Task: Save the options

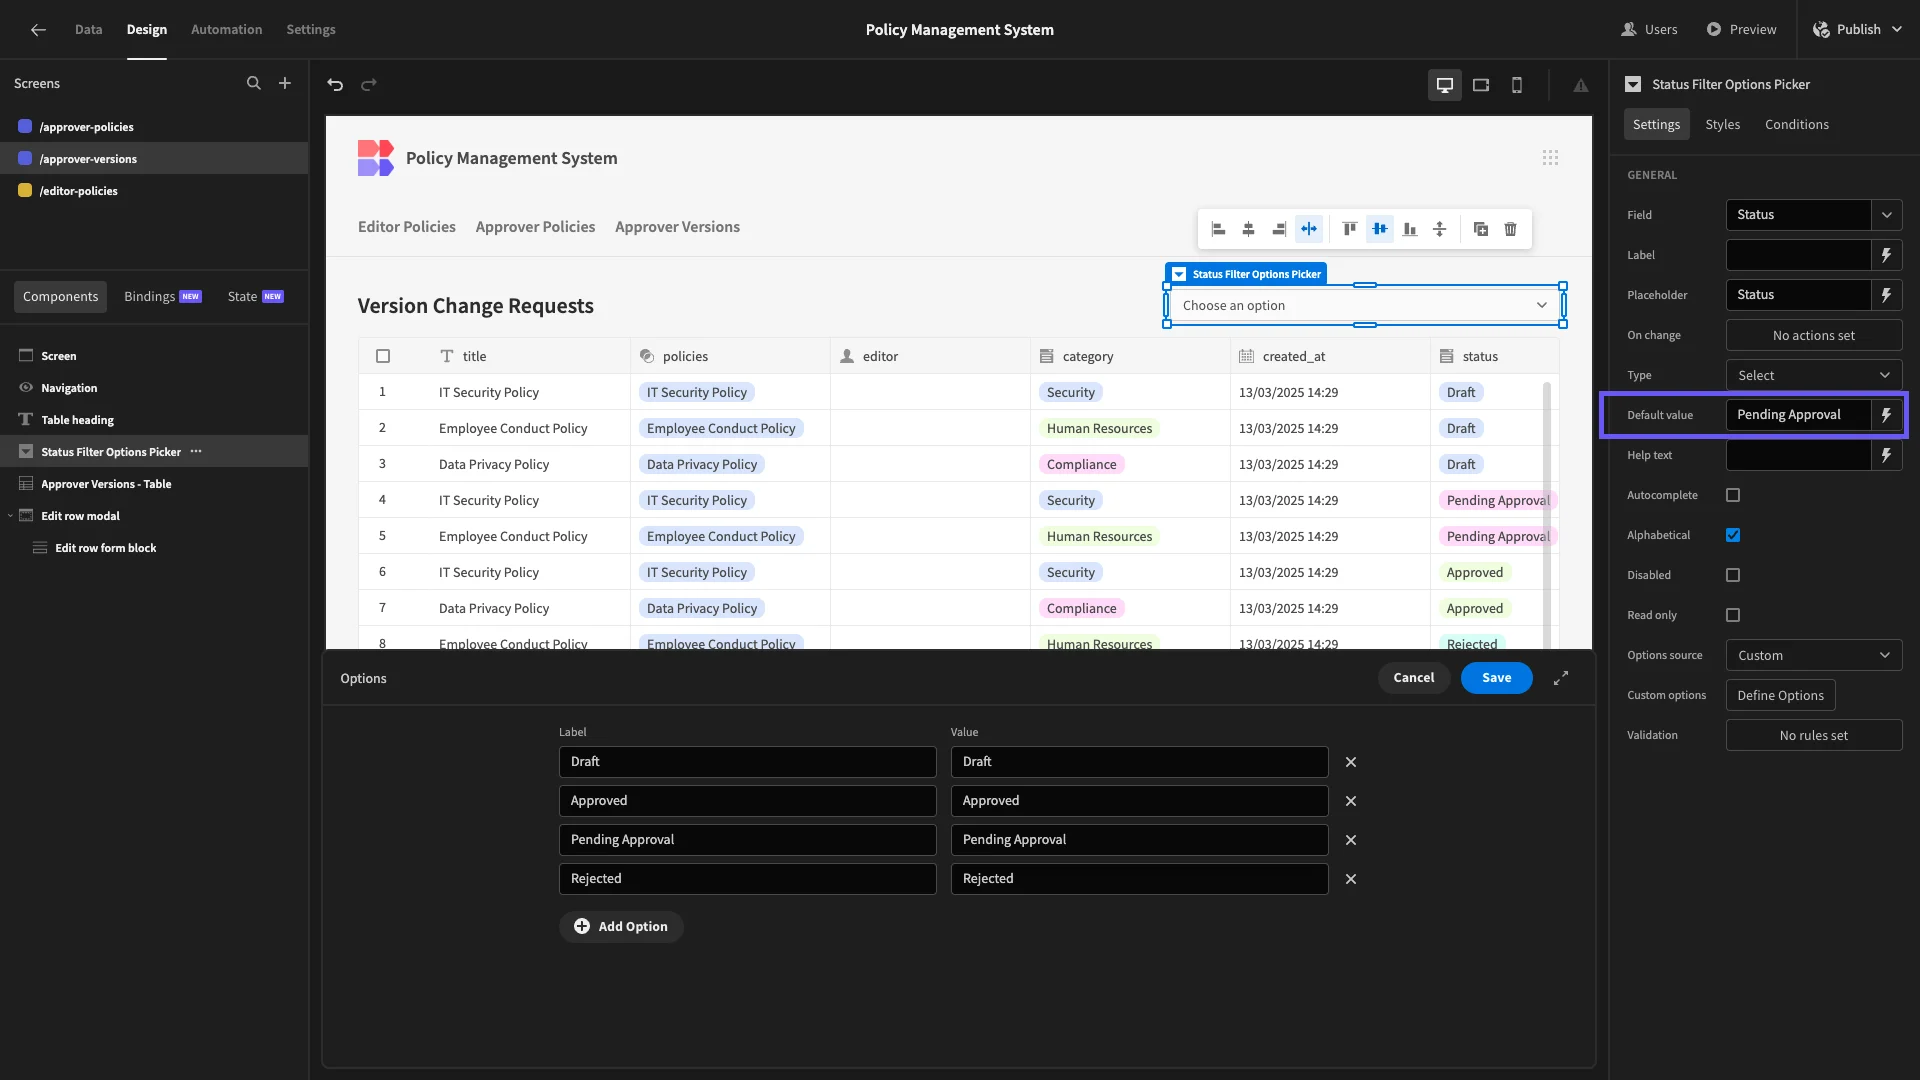Action: 1496,678
